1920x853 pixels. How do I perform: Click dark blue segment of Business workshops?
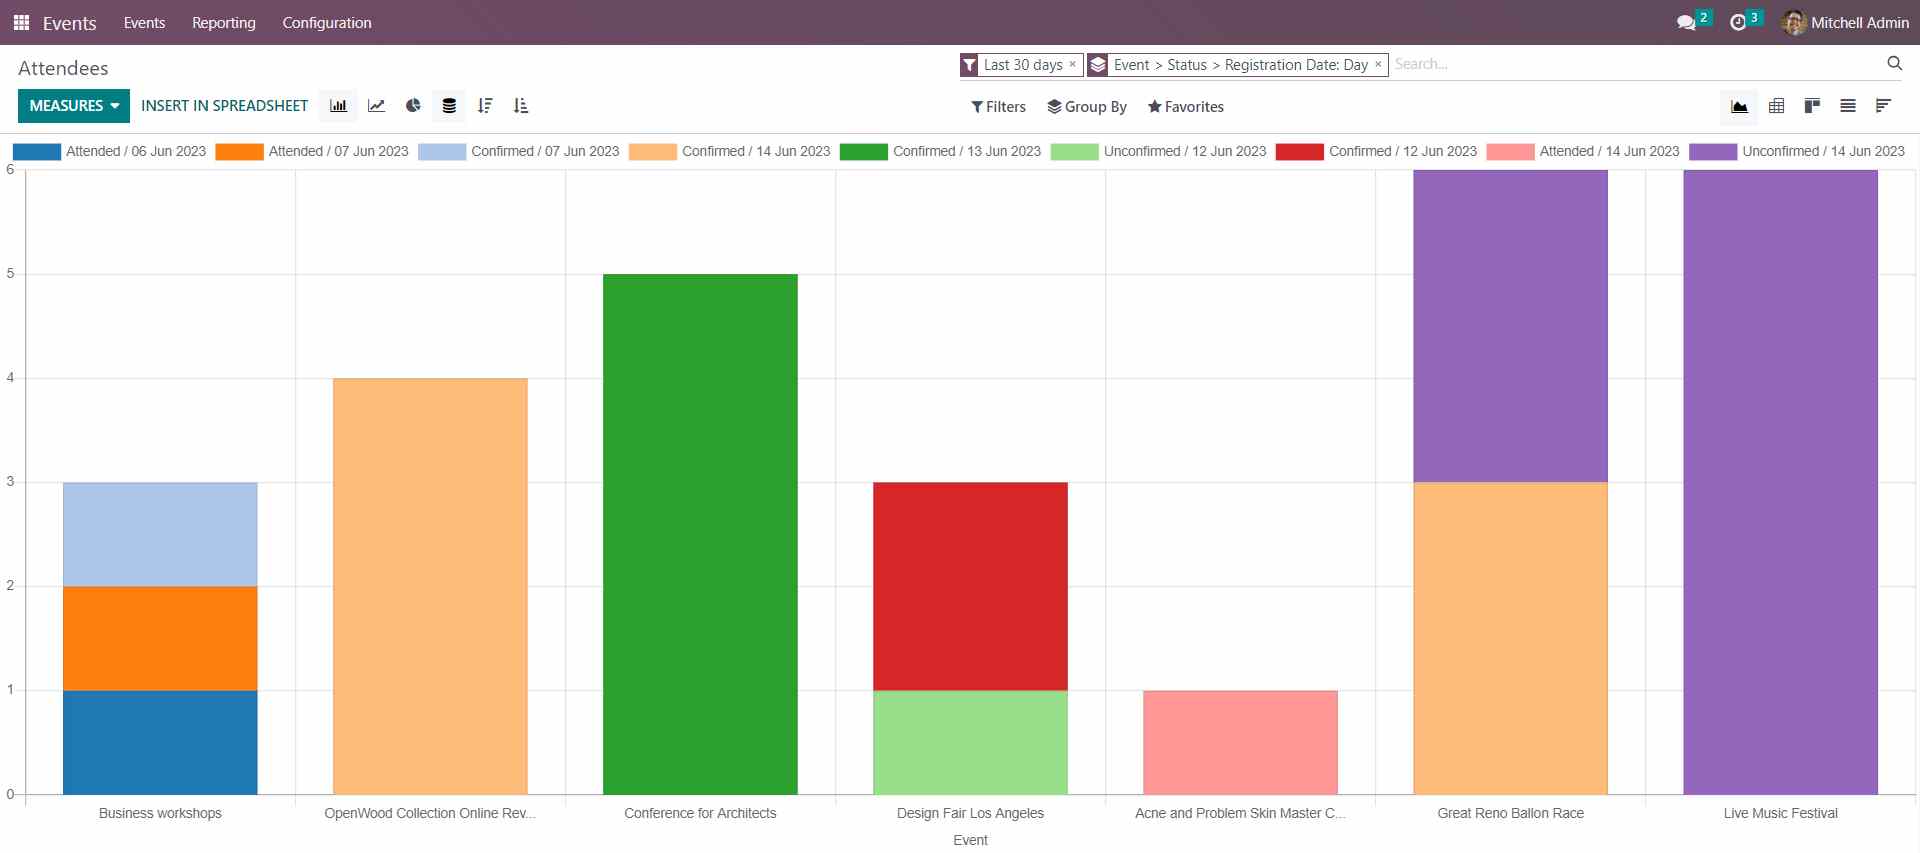point(160,743)
